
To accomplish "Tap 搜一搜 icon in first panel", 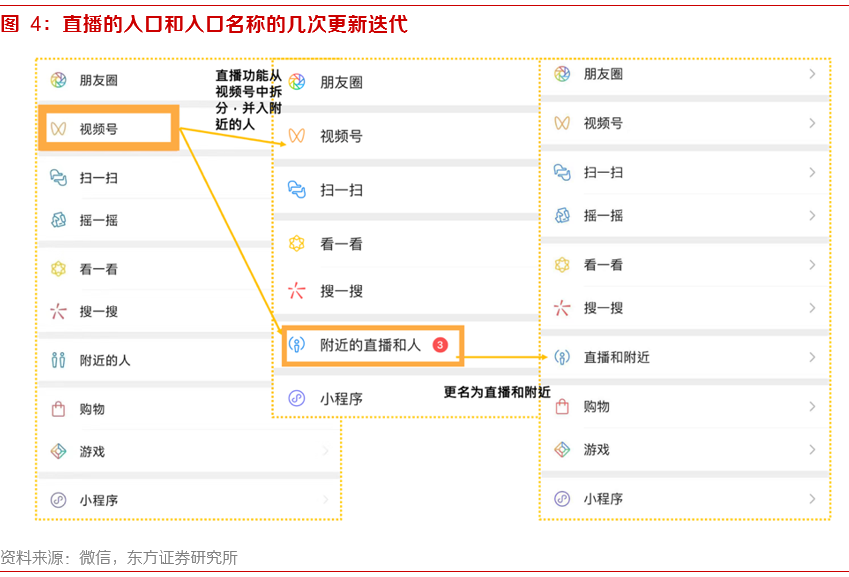I will point(58,311).
